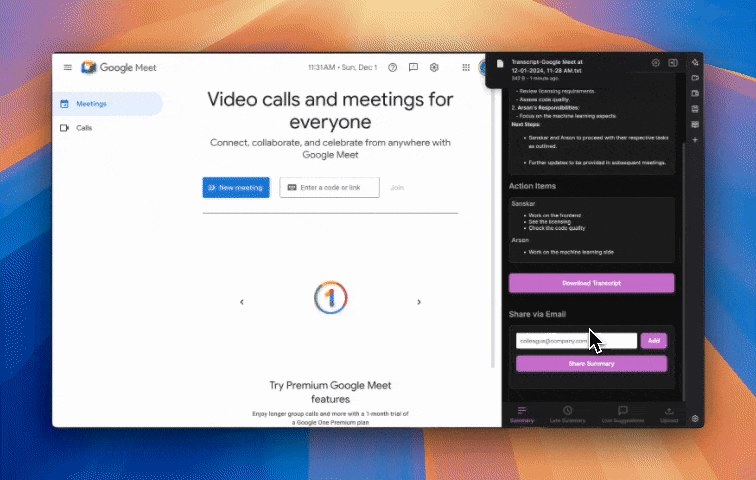
Task: Click the New meeting button
Action: point(236,188)
